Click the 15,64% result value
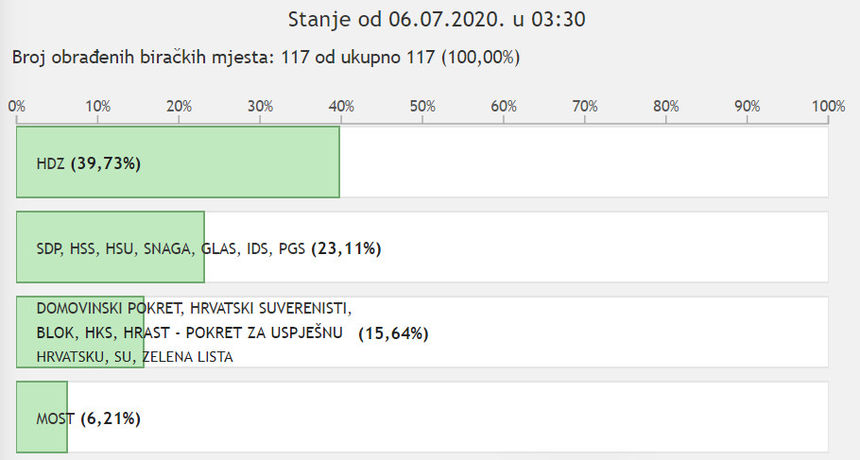 point(393,333)
